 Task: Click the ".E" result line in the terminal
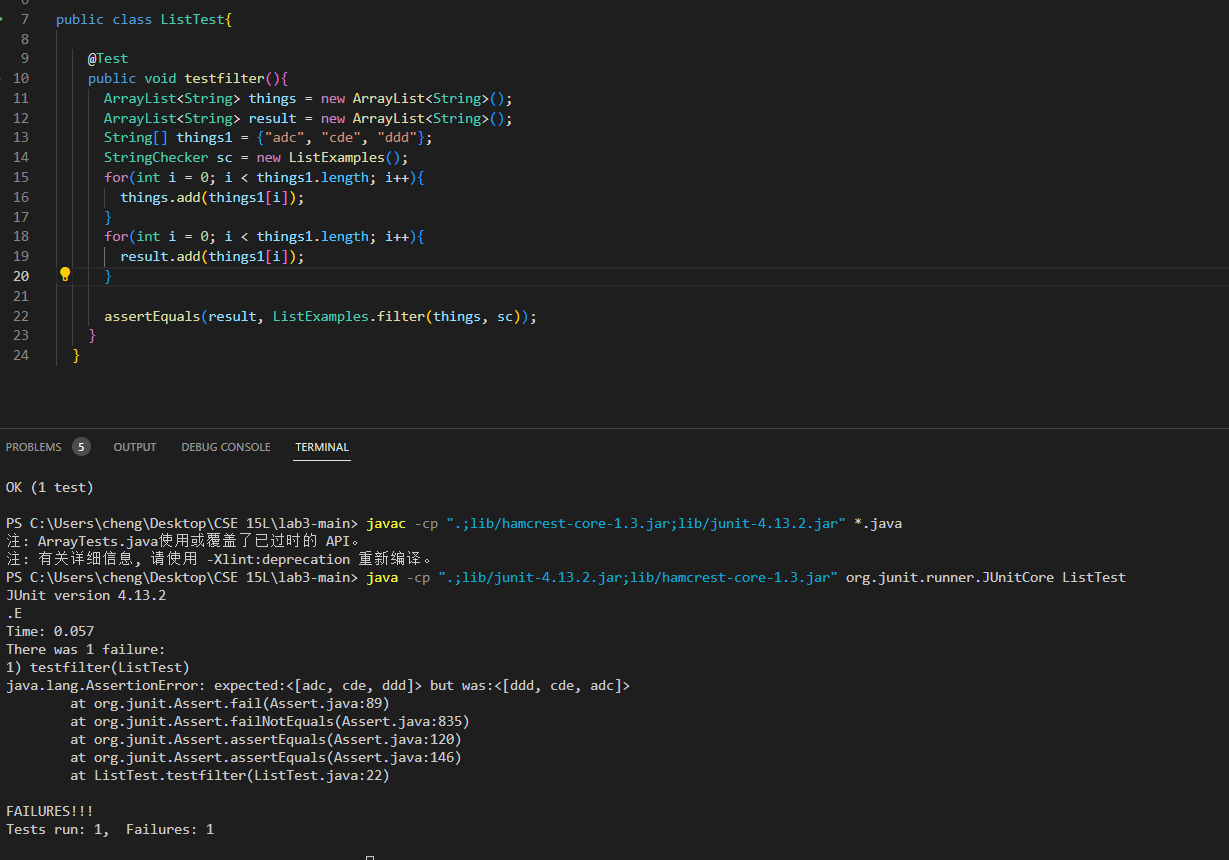coord(14,613)
